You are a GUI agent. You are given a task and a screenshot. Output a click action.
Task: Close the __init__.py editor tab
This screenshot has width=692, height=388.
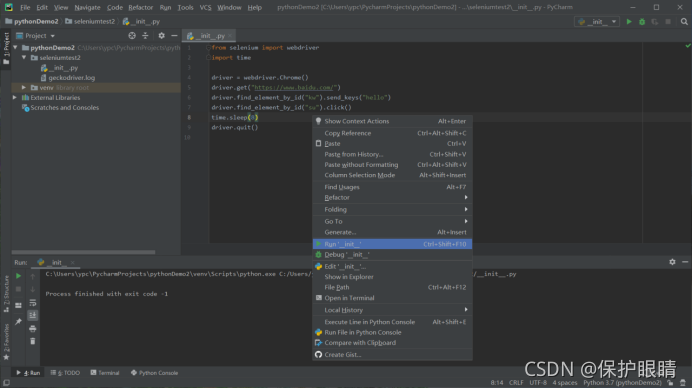pos(230,36)
